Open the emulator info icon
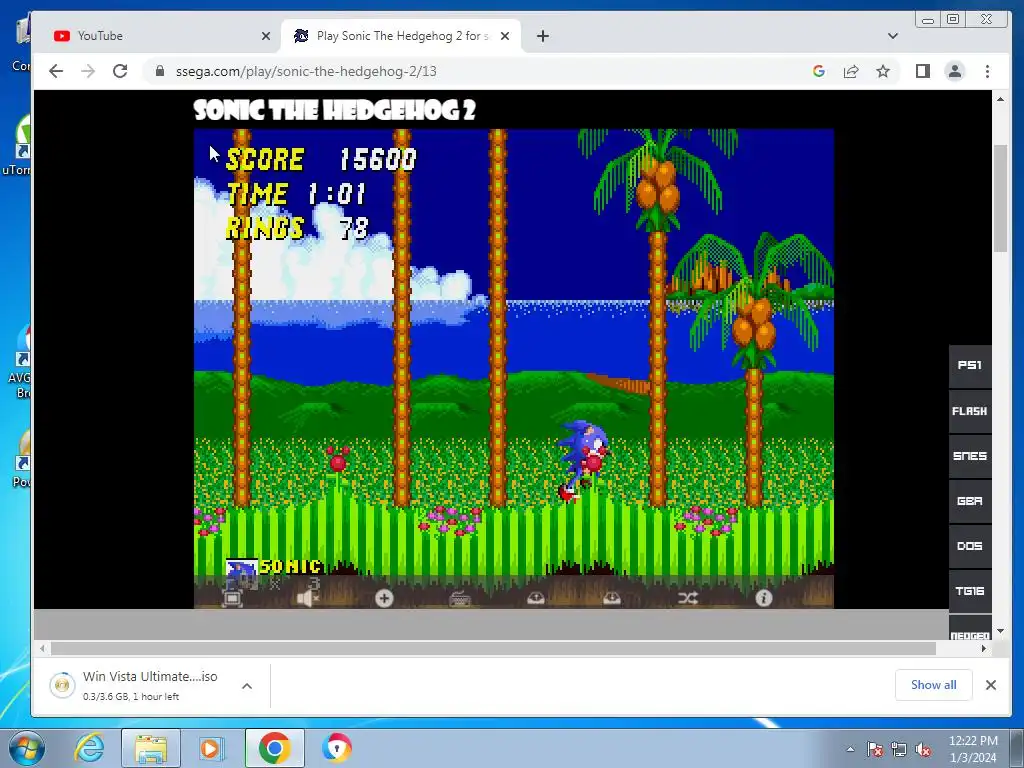 click(x=763, y=598)
